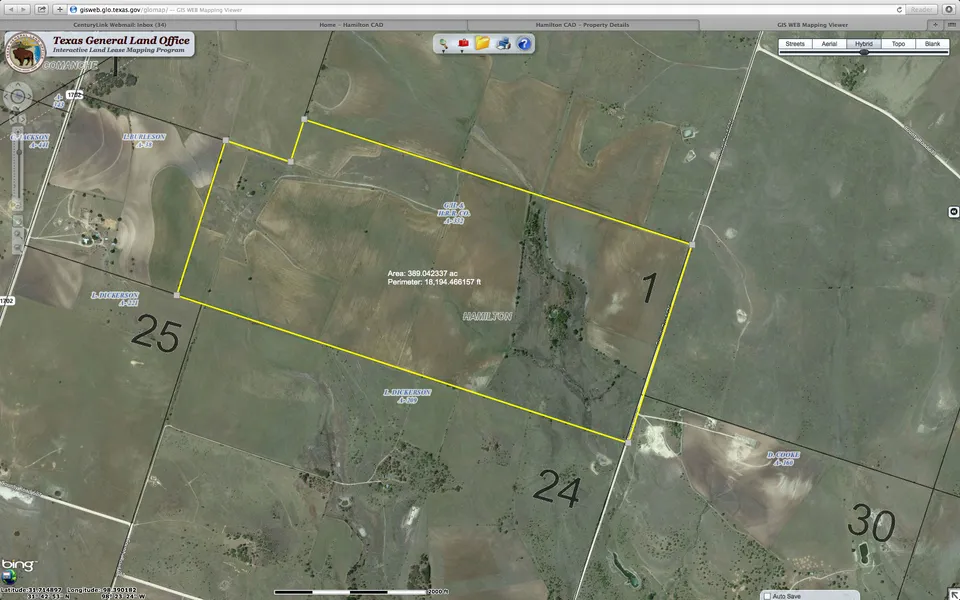The image size is (960, 600).
Task: Switch basemap to Aerial
Action: [829, 44]
